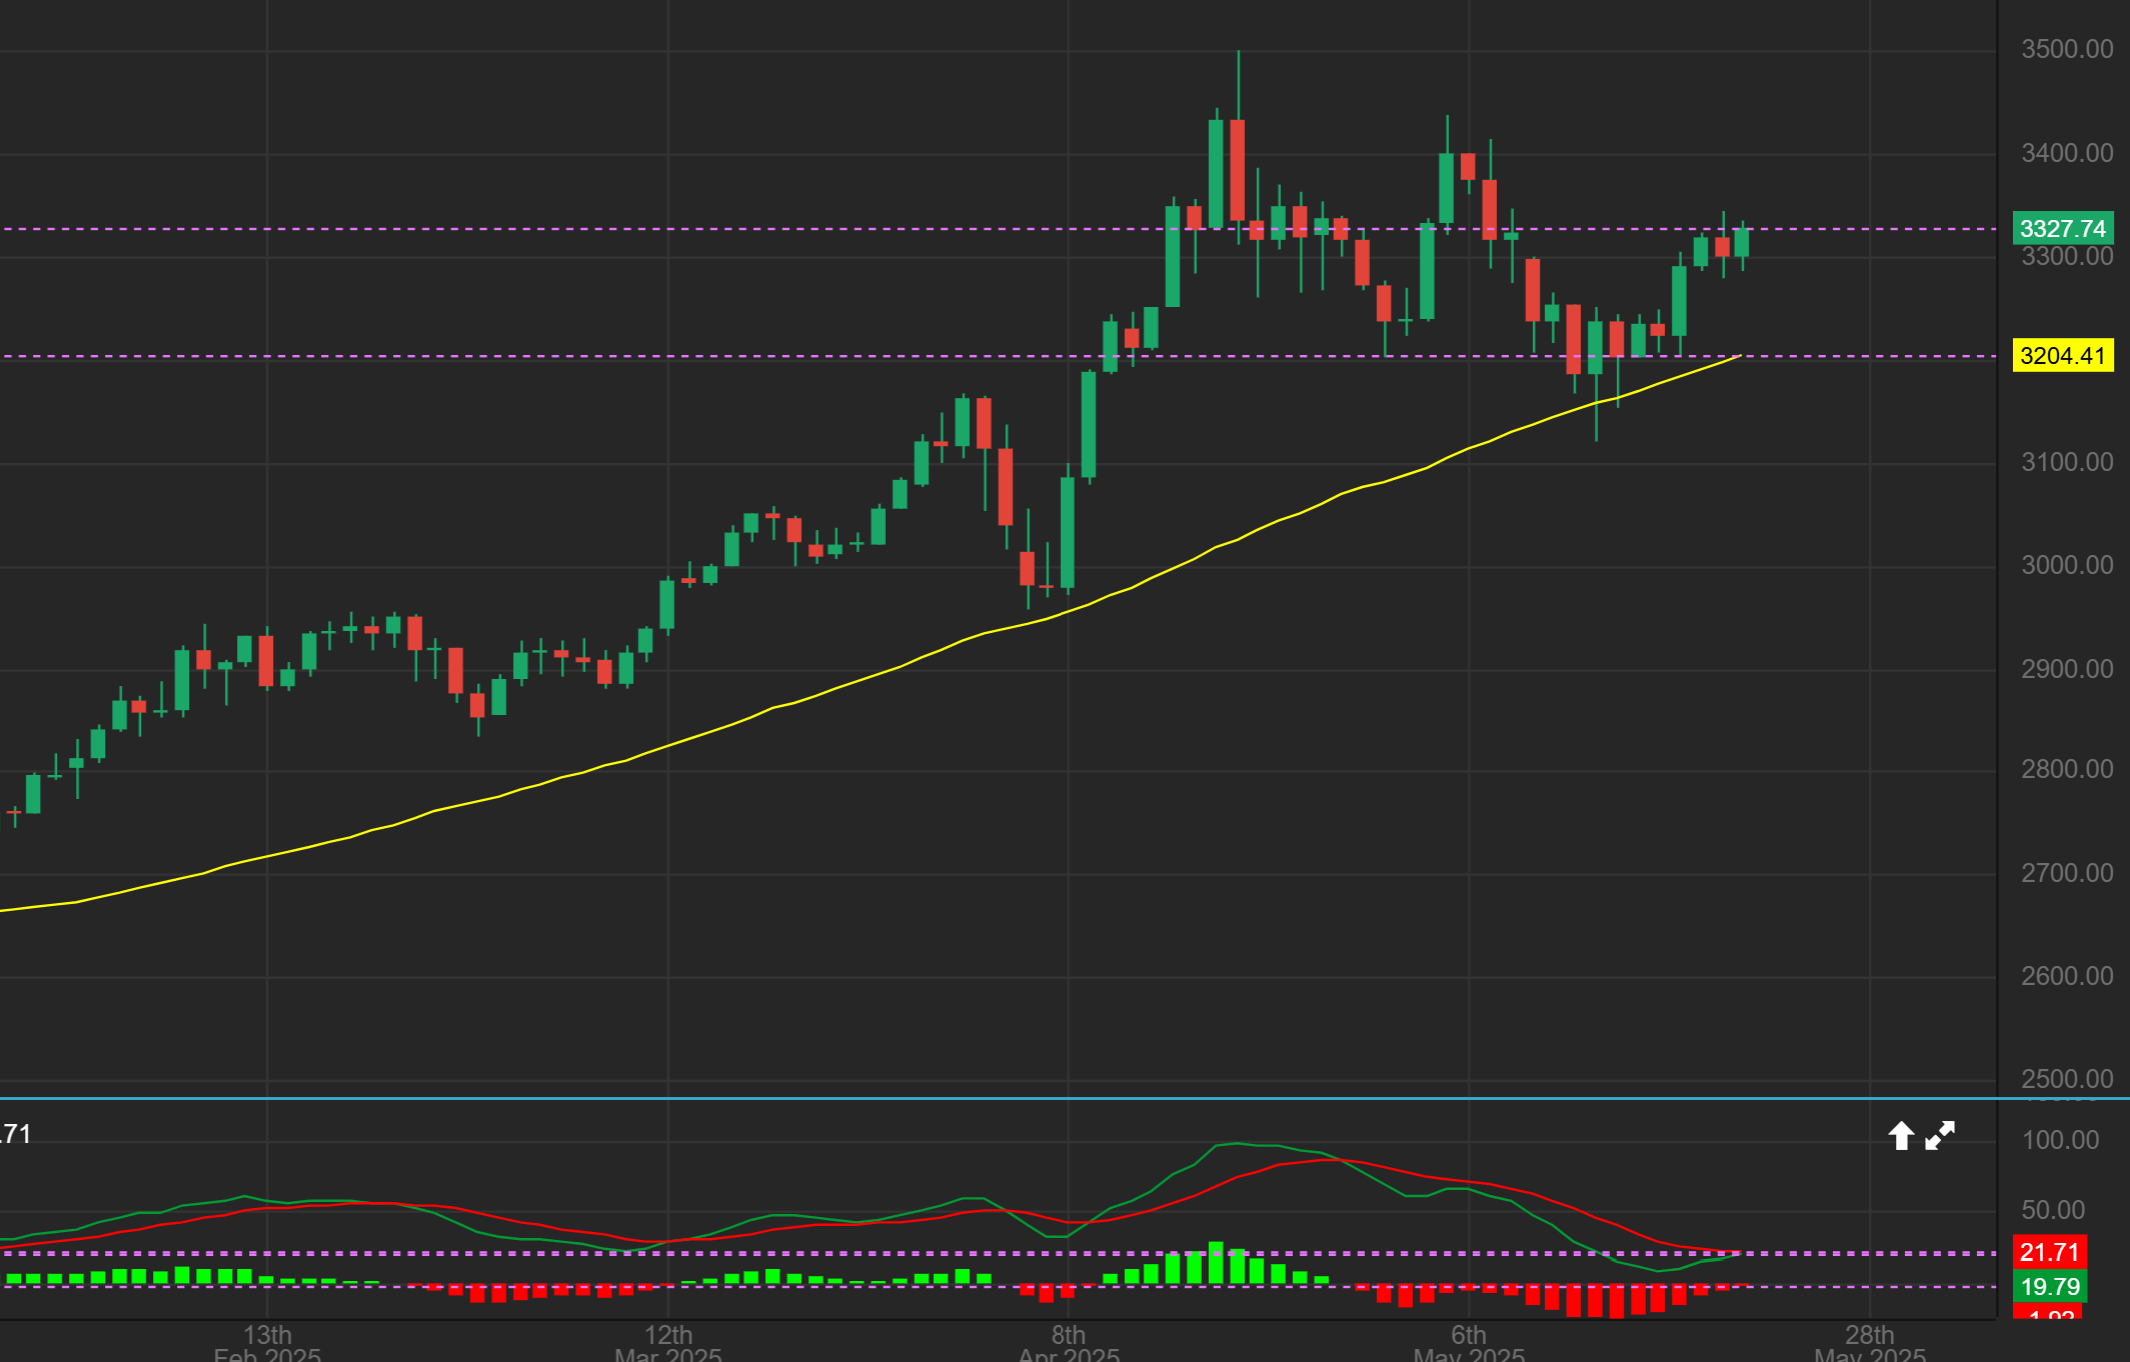Click the move-pane-up arrow icon
2130x1362 pixels.
(x=1900, y=1136)
